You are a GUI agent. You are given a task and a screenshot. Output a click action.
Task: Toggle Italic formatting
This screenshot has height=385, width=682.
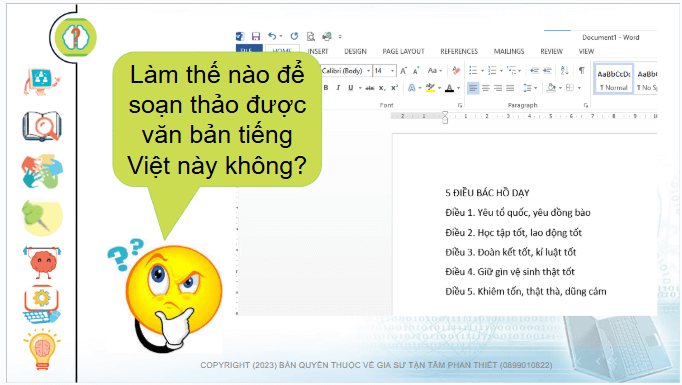click(x=338, y=88)
